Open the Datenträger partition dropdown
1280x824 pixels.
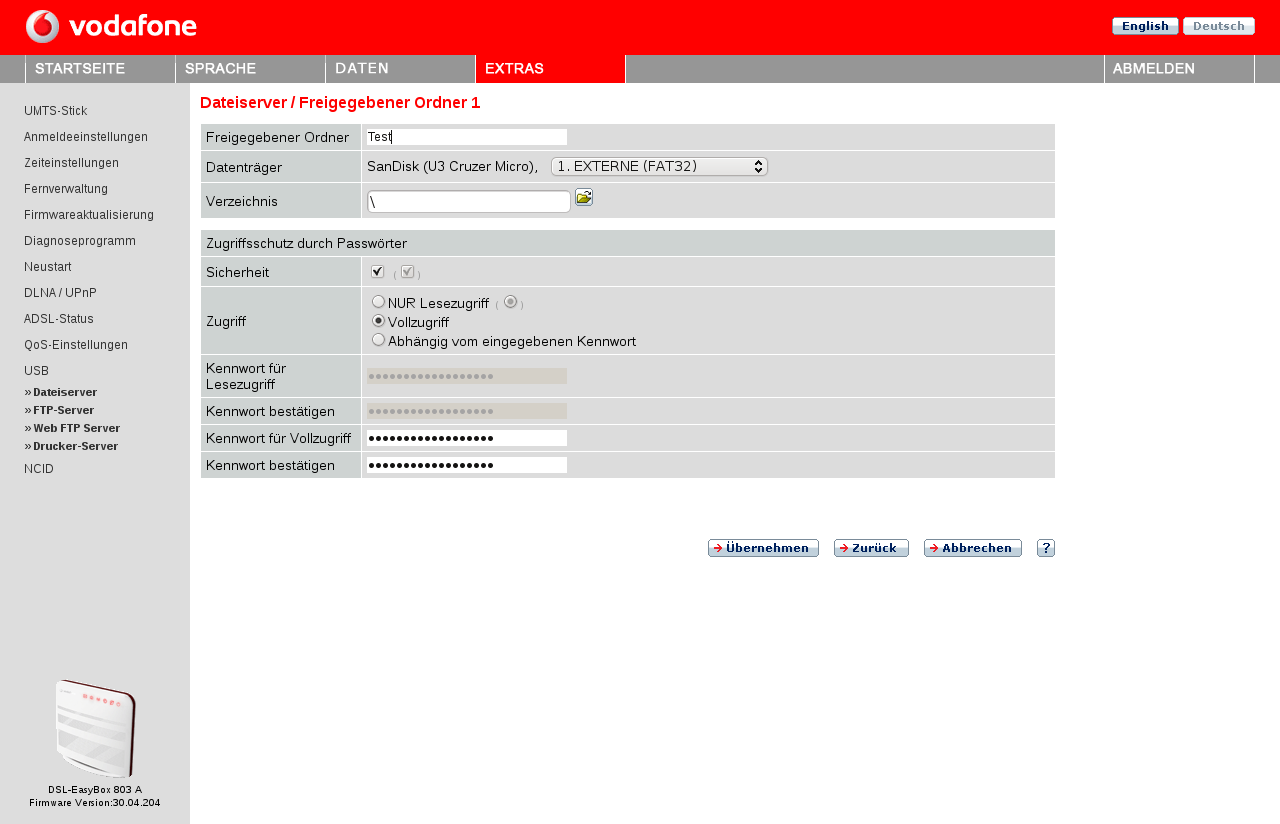pos(659,166)
